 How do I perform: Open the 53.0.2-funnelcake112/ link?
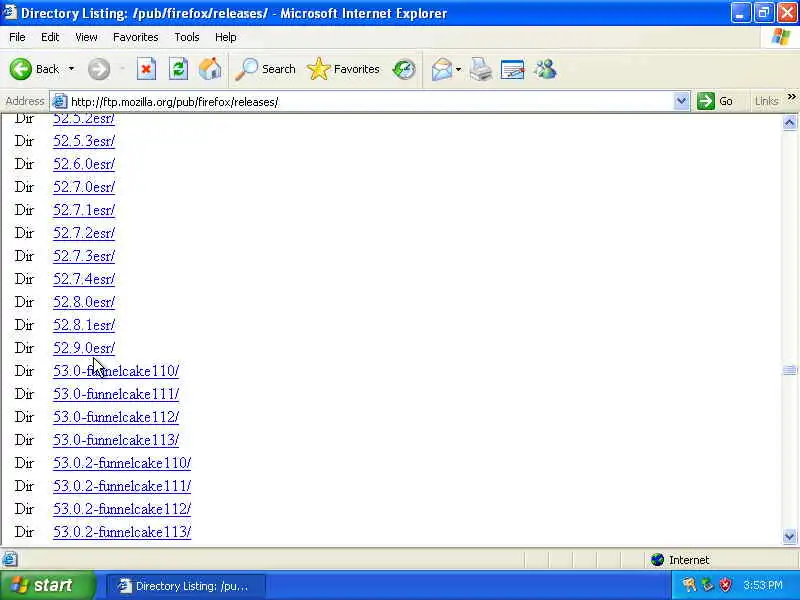[122, 509]
